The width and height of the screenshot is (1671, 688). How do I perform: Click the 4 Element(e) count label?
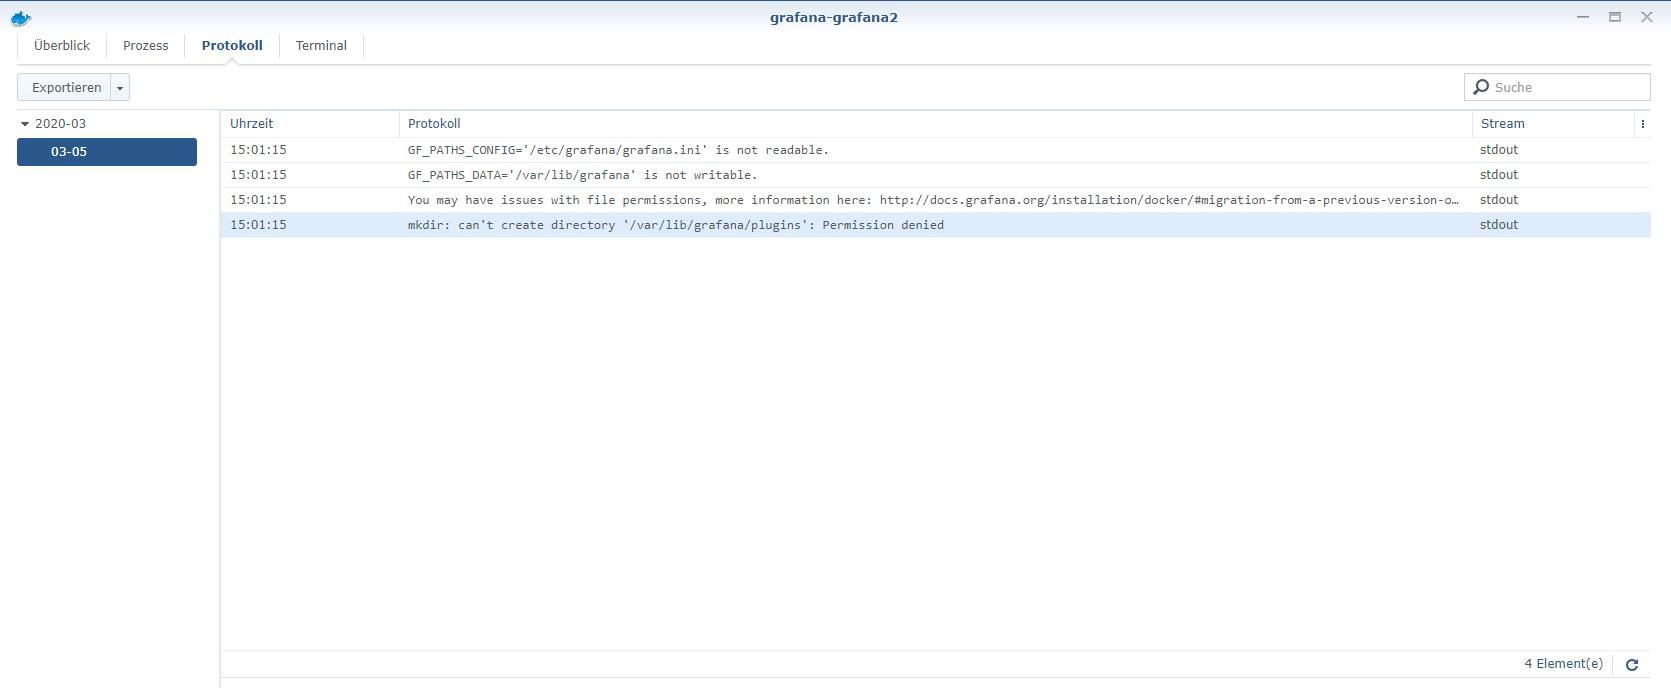[x=1563, y=664]
